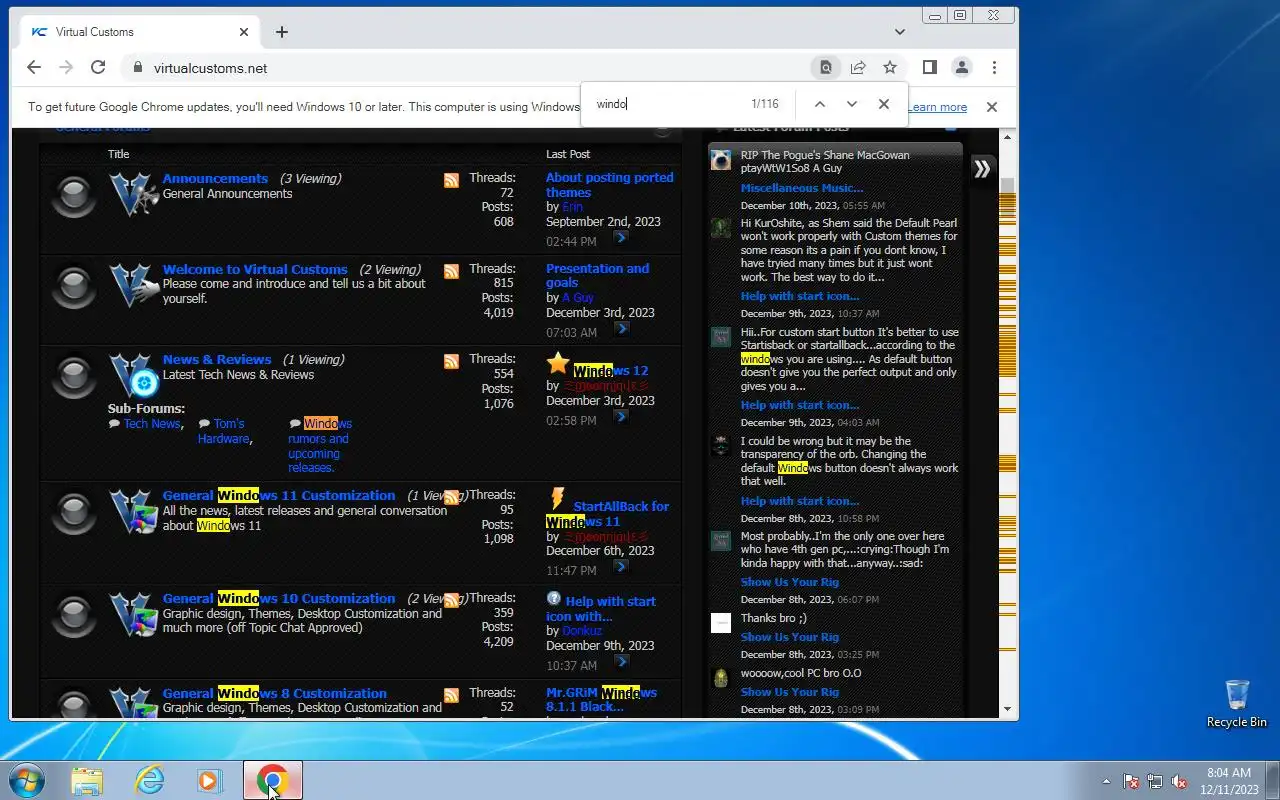Open the Welcome to Virtual Customs forum
The image size is (1280, 800).
[x=255, y=269]
